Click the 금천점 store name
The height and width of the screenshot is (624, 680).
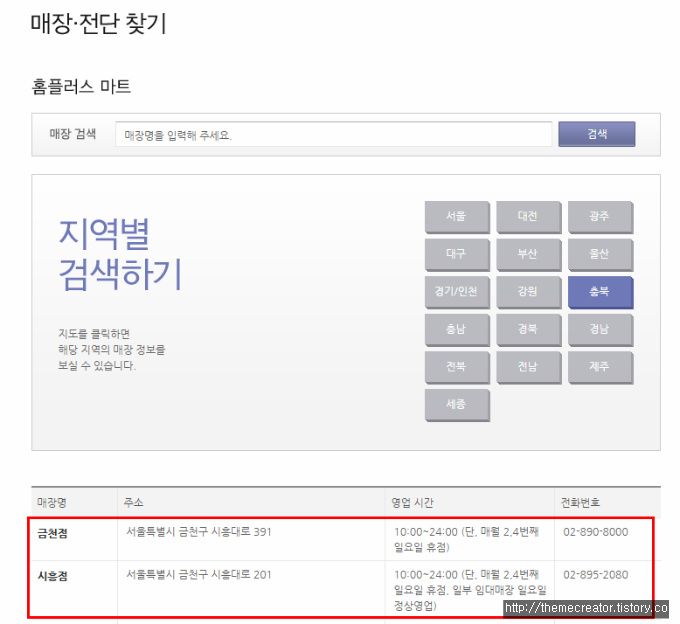click(x=52, y=533)
